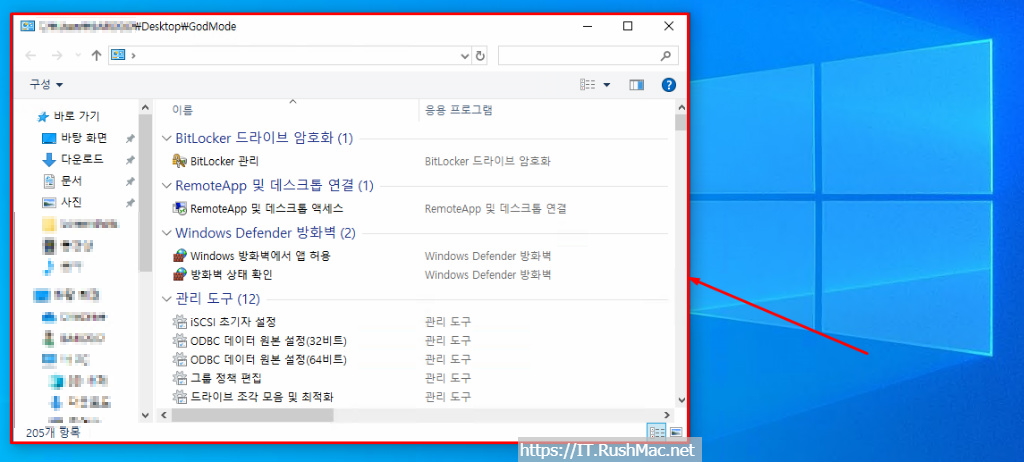Collapse RemoteApp 및 데스크톱 연결 group

pyautogui.click(x=167, y=186)
